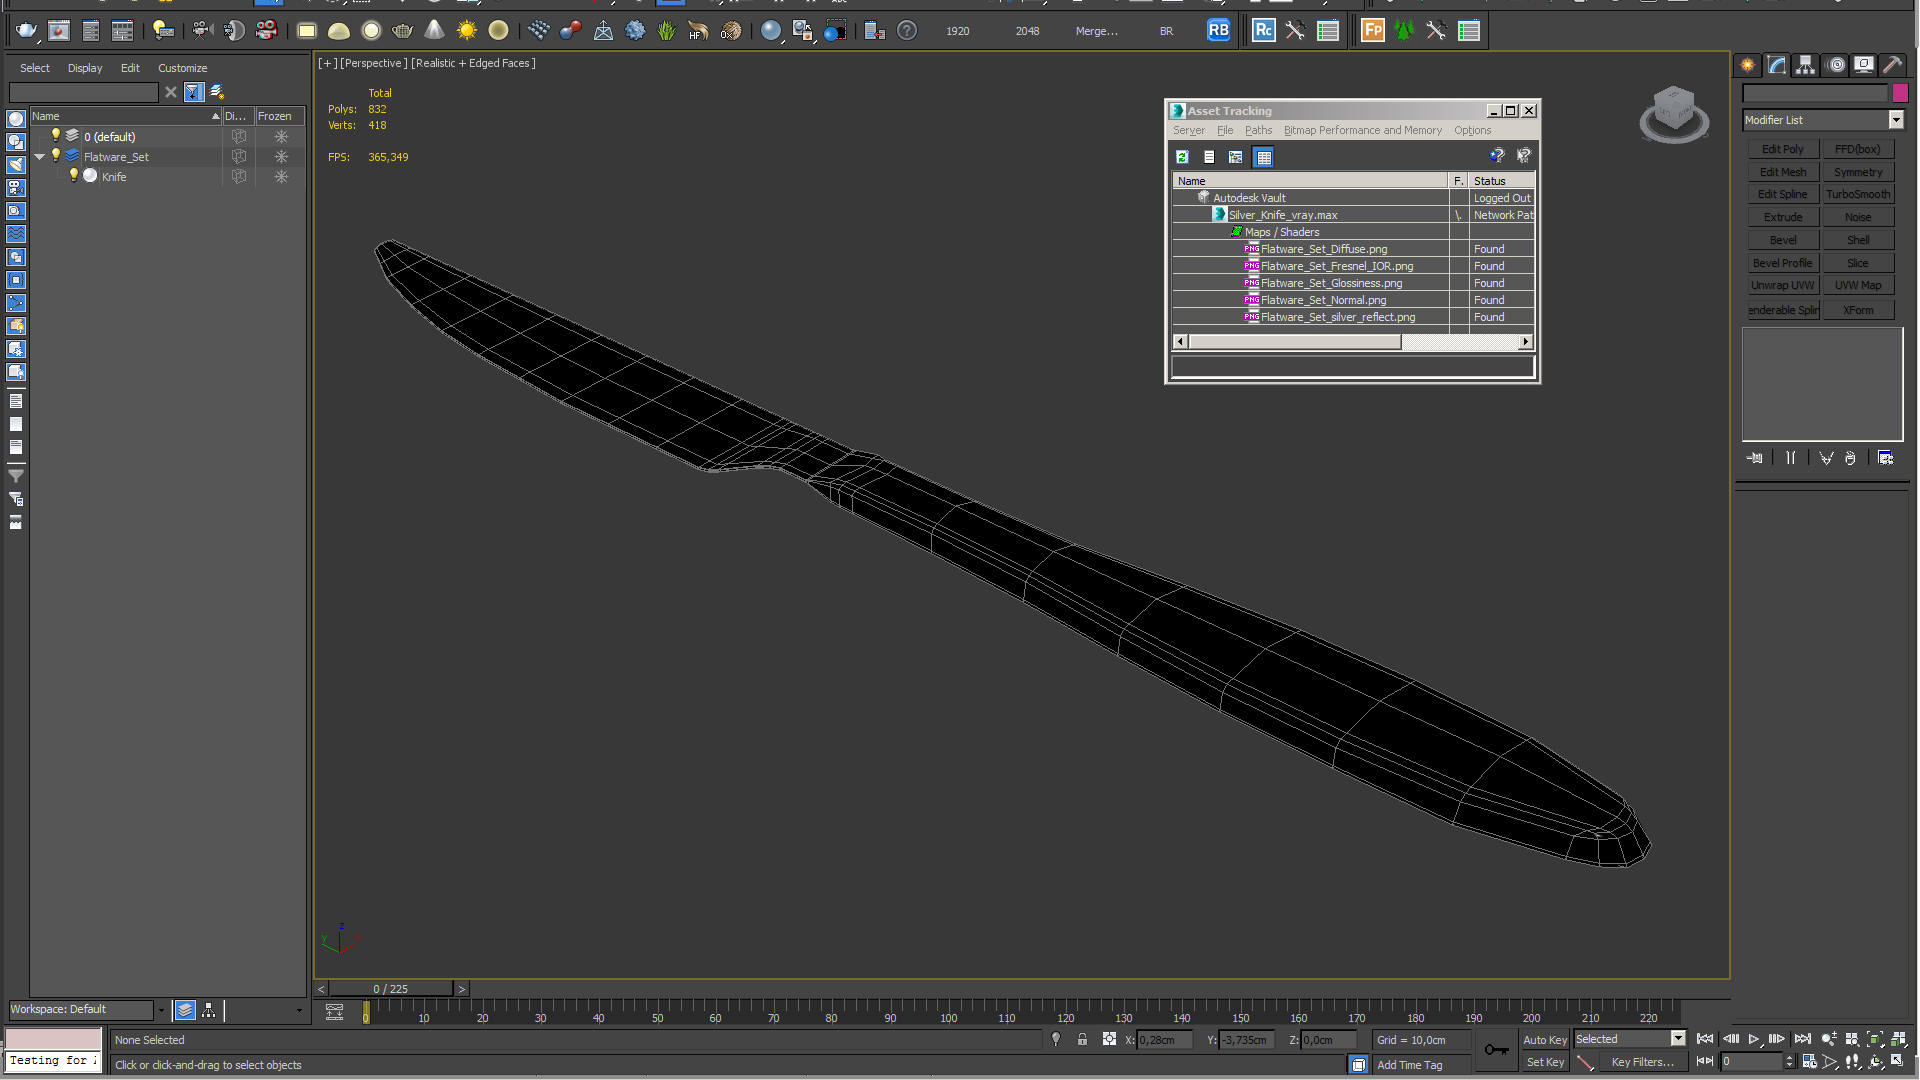Screen dimensions: 1920x1080
Task: Toggle the isolate selection lightbulb icon
Action: click(1056, 1040)
